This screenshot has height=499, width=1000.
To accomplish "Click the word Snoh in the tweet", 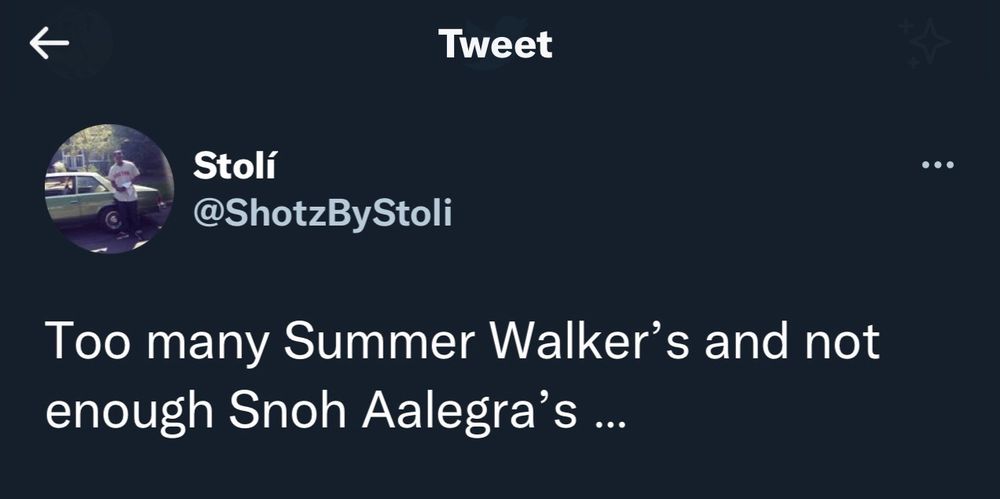I will click(288, 412).
